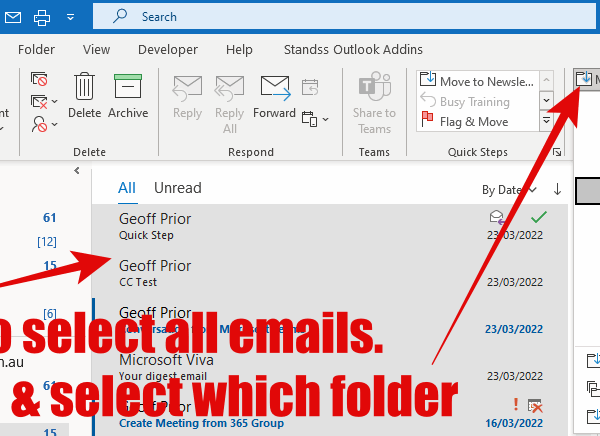600x436 pixels.
Task: Reverse sort order with the down arrow
Action: [x=558, y=189]
